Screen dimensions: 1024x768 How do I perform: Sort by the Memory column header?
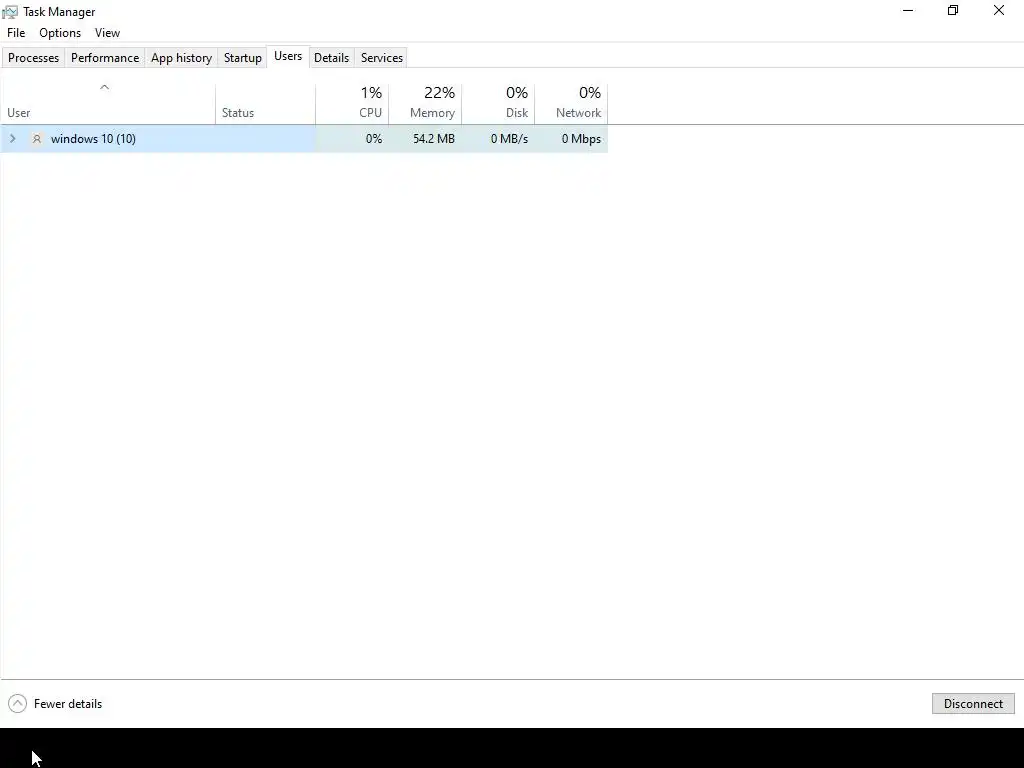pos(425,104)
